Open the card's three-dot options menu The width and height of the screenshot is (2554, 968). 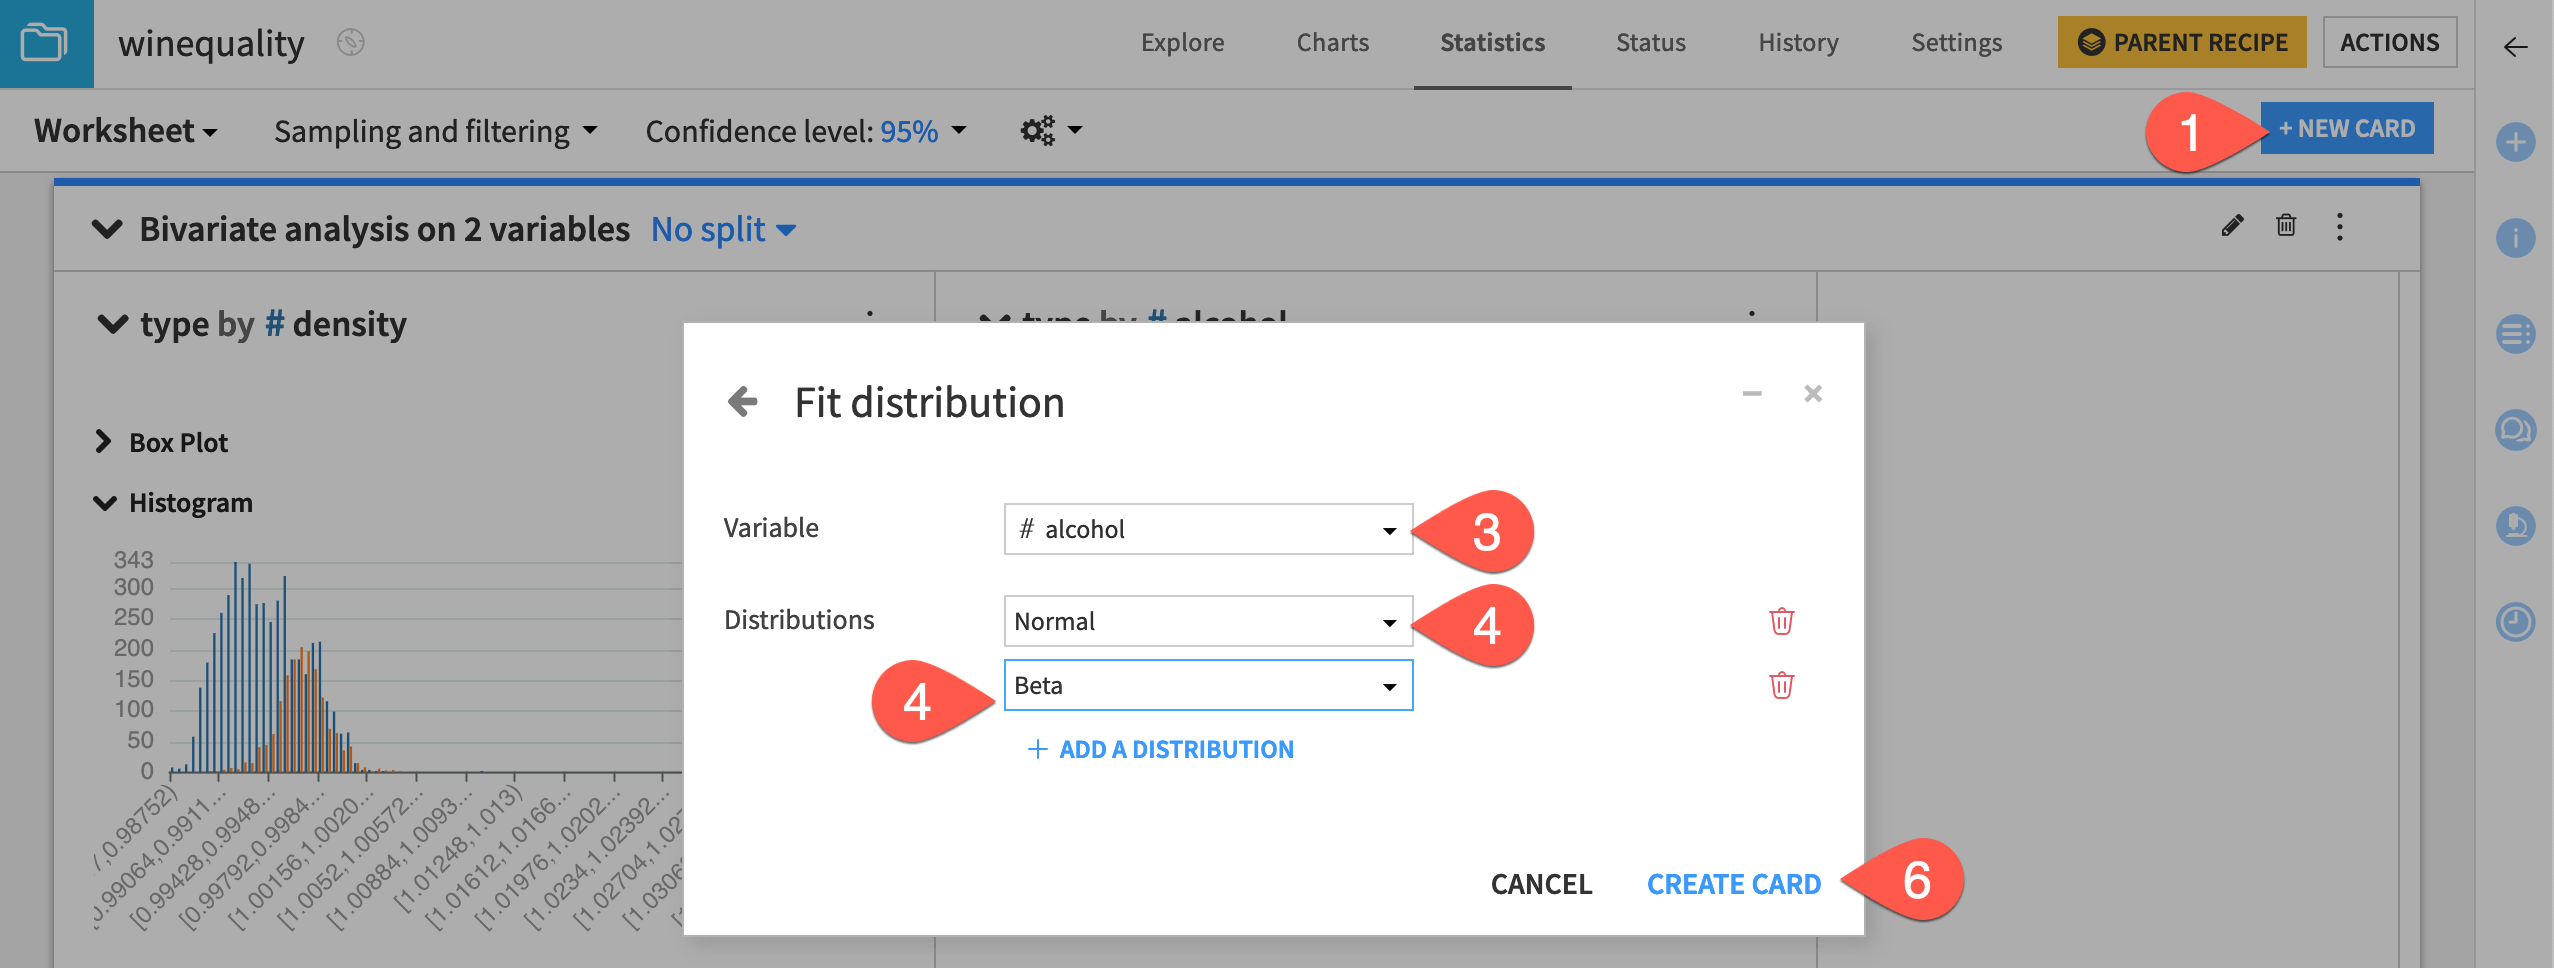click(x=2340, y=229)
